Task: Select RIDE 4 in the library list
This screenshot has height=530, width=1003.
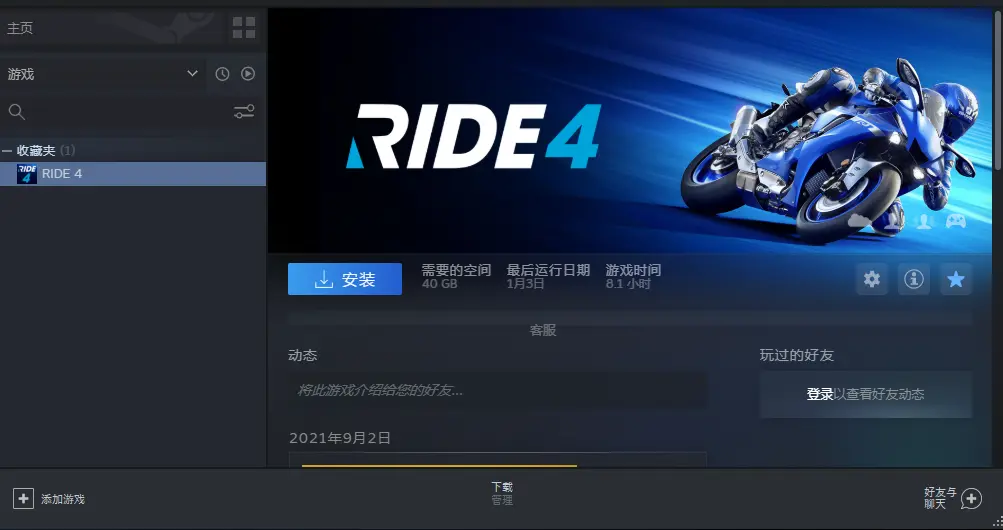Action: click(132, 174)
